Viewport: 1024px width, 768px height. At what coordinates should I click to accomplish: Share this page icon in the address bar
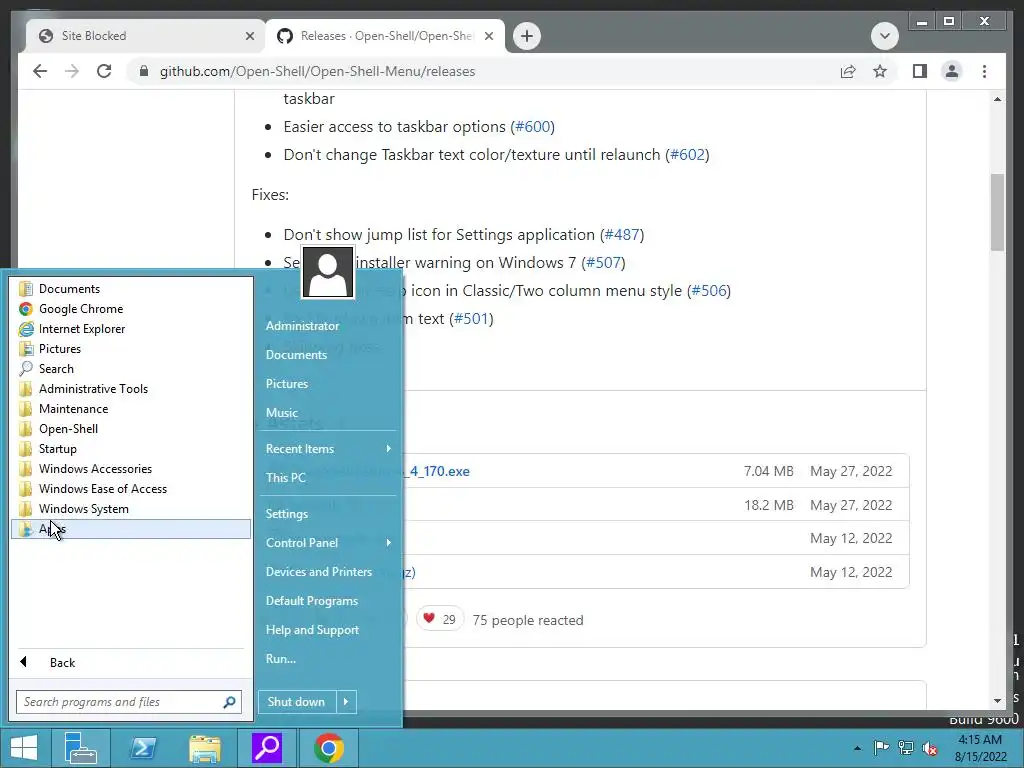(848, 71)
